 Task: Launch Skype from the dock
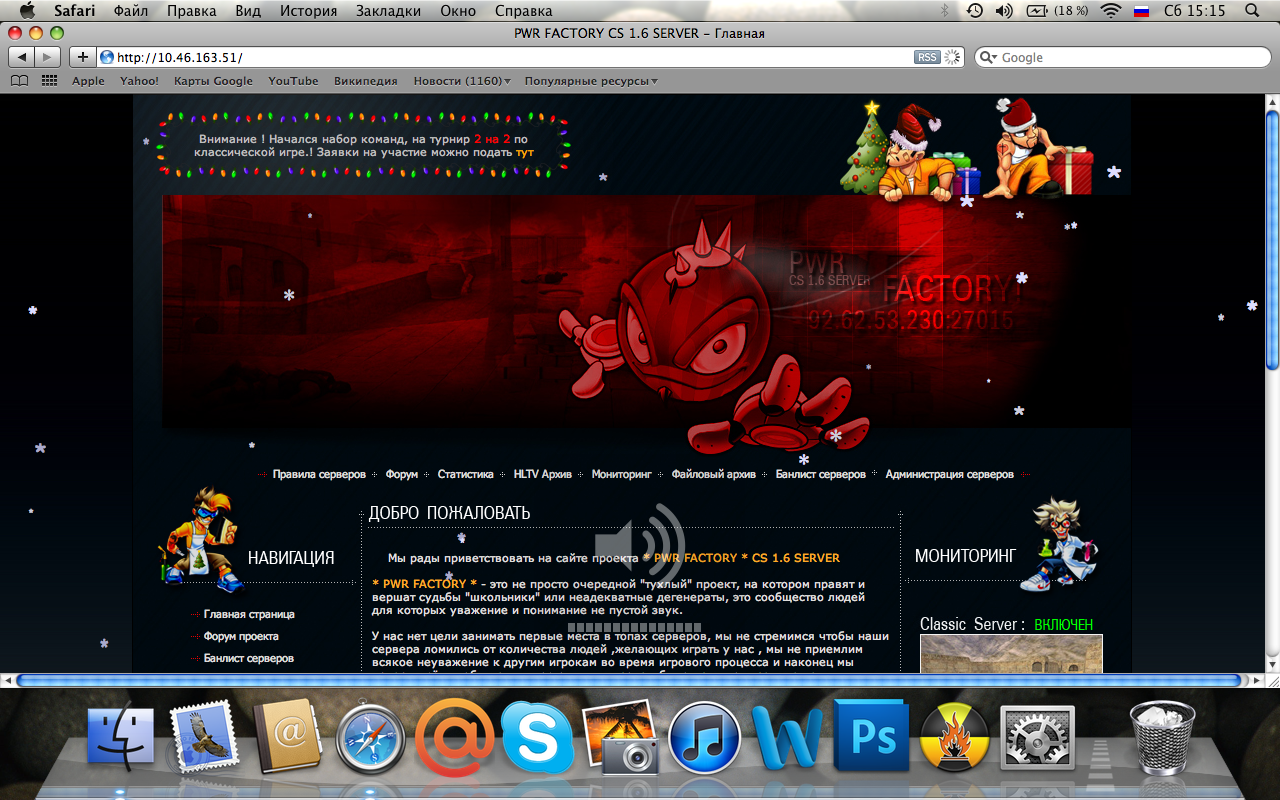pos(537,738)
